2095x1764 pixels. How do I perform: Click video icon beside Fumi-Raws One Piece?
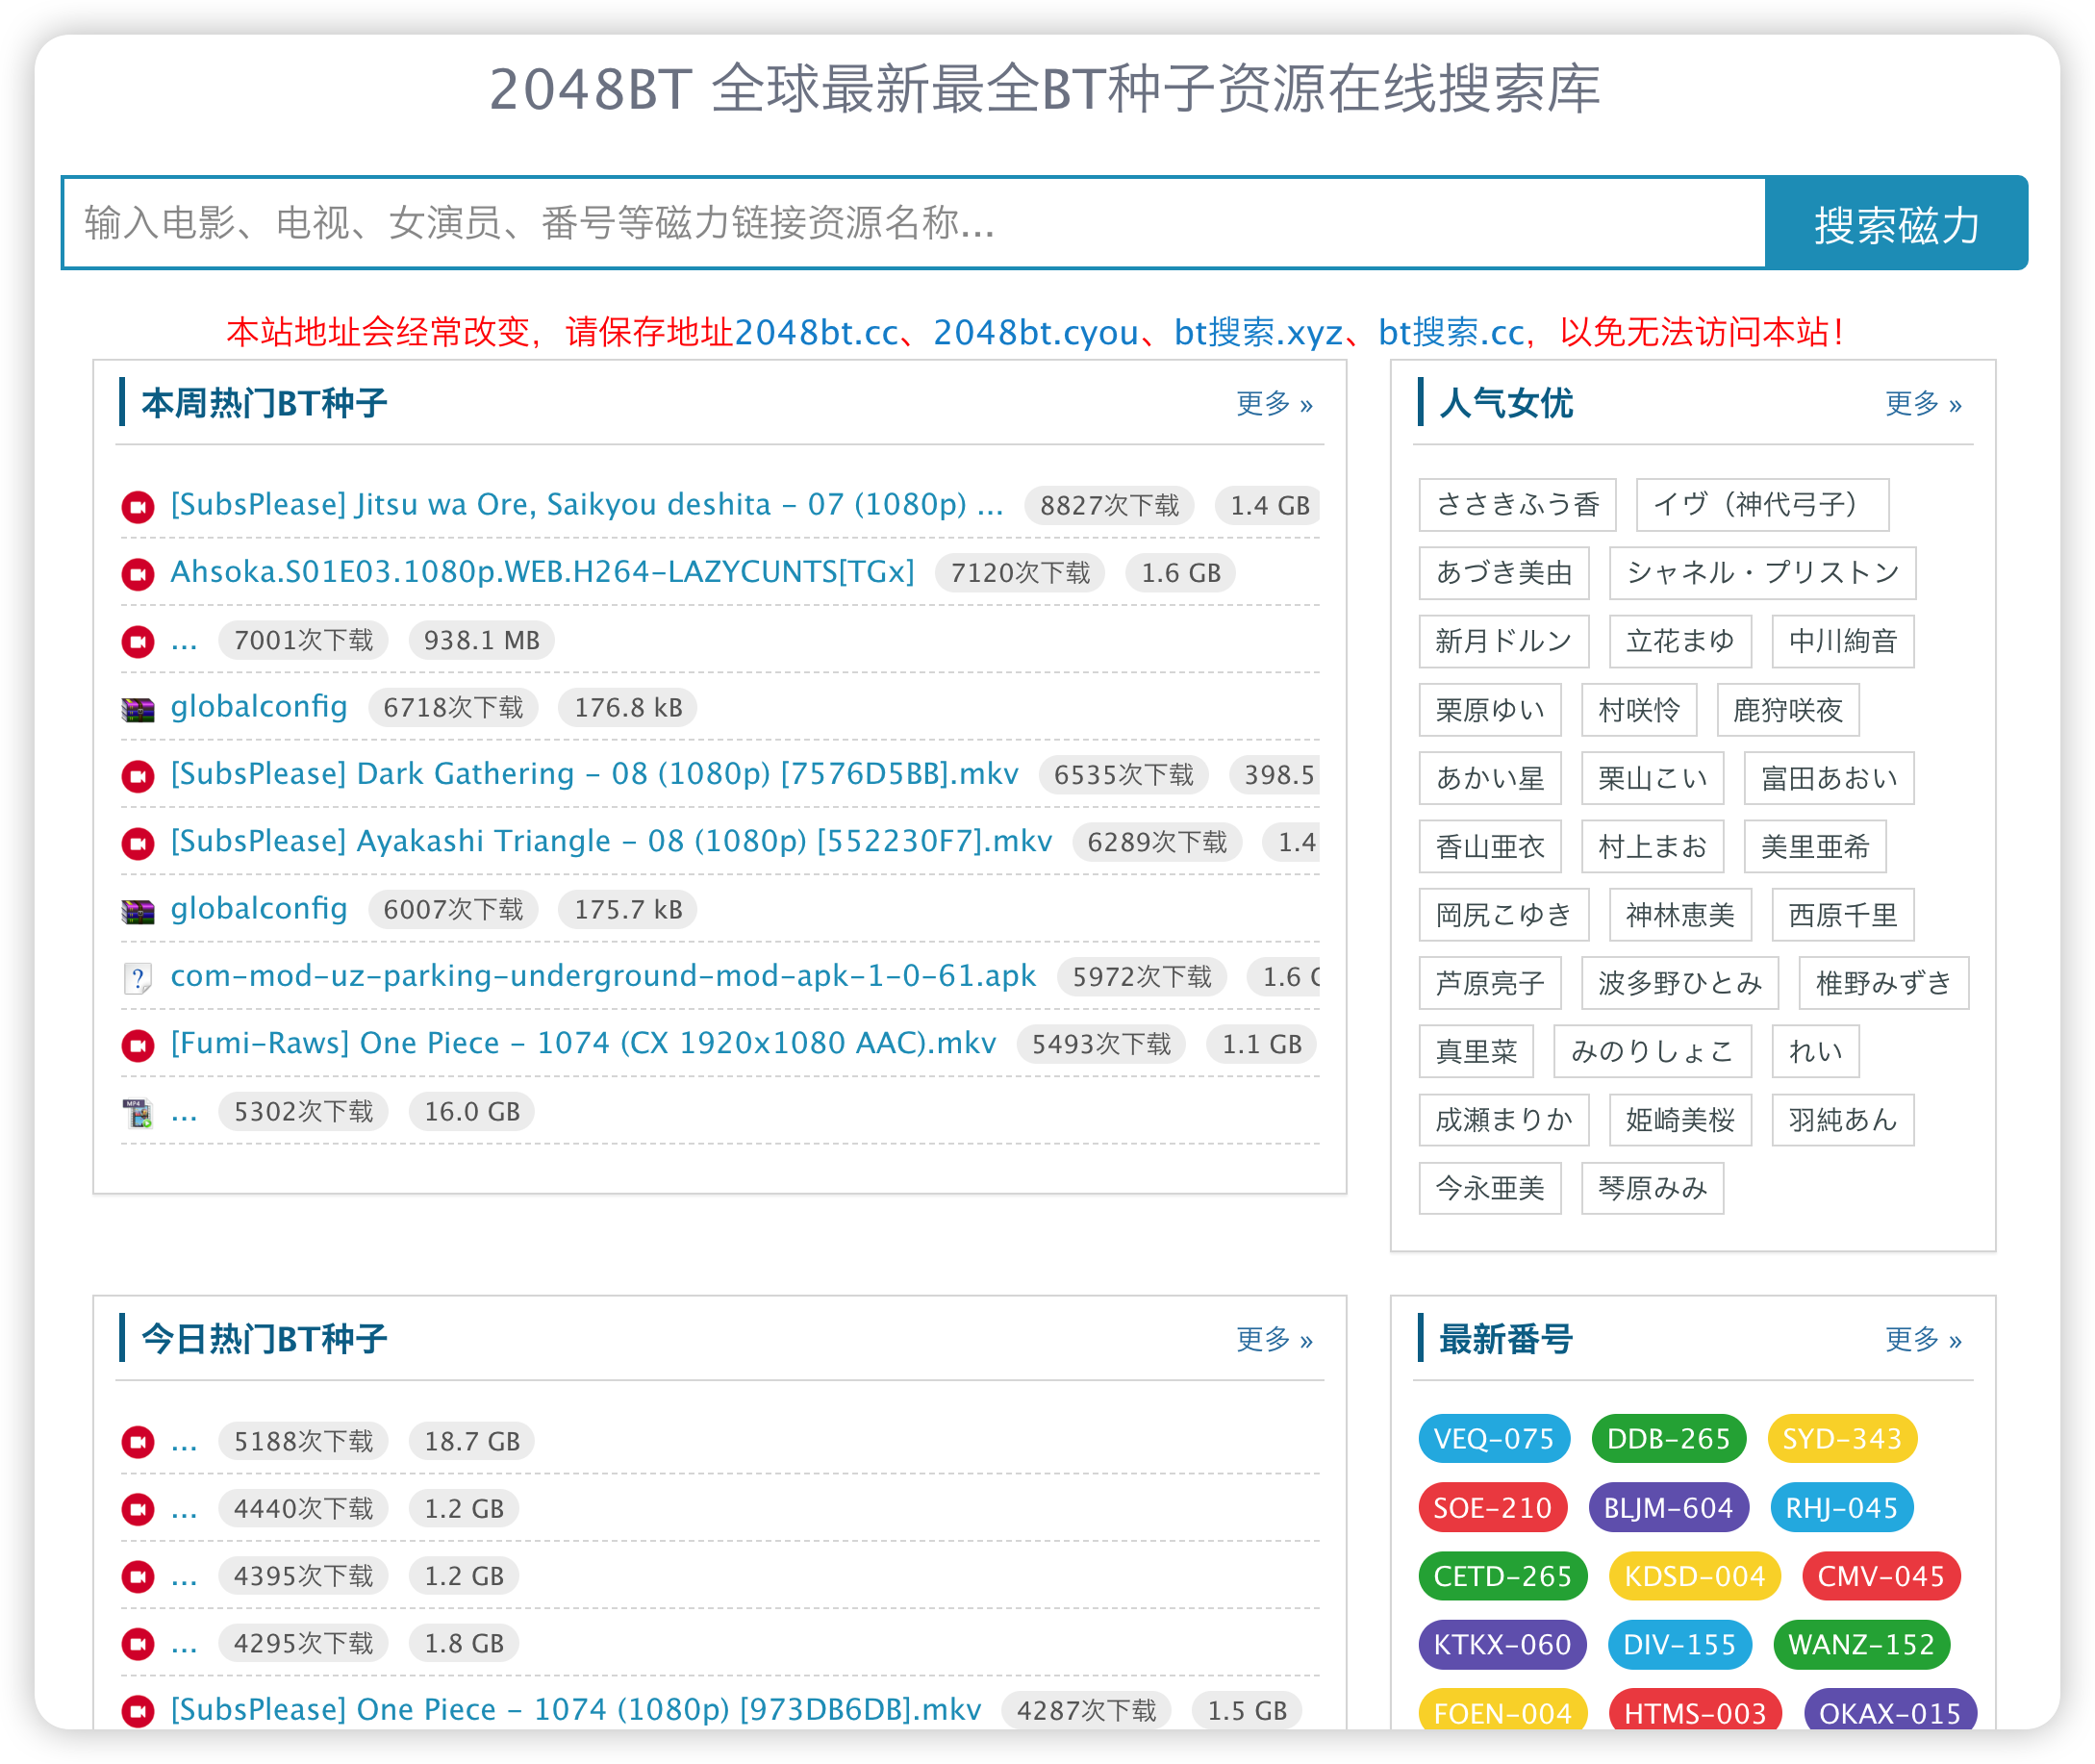pyautogui.click(x=138, y=1045)
